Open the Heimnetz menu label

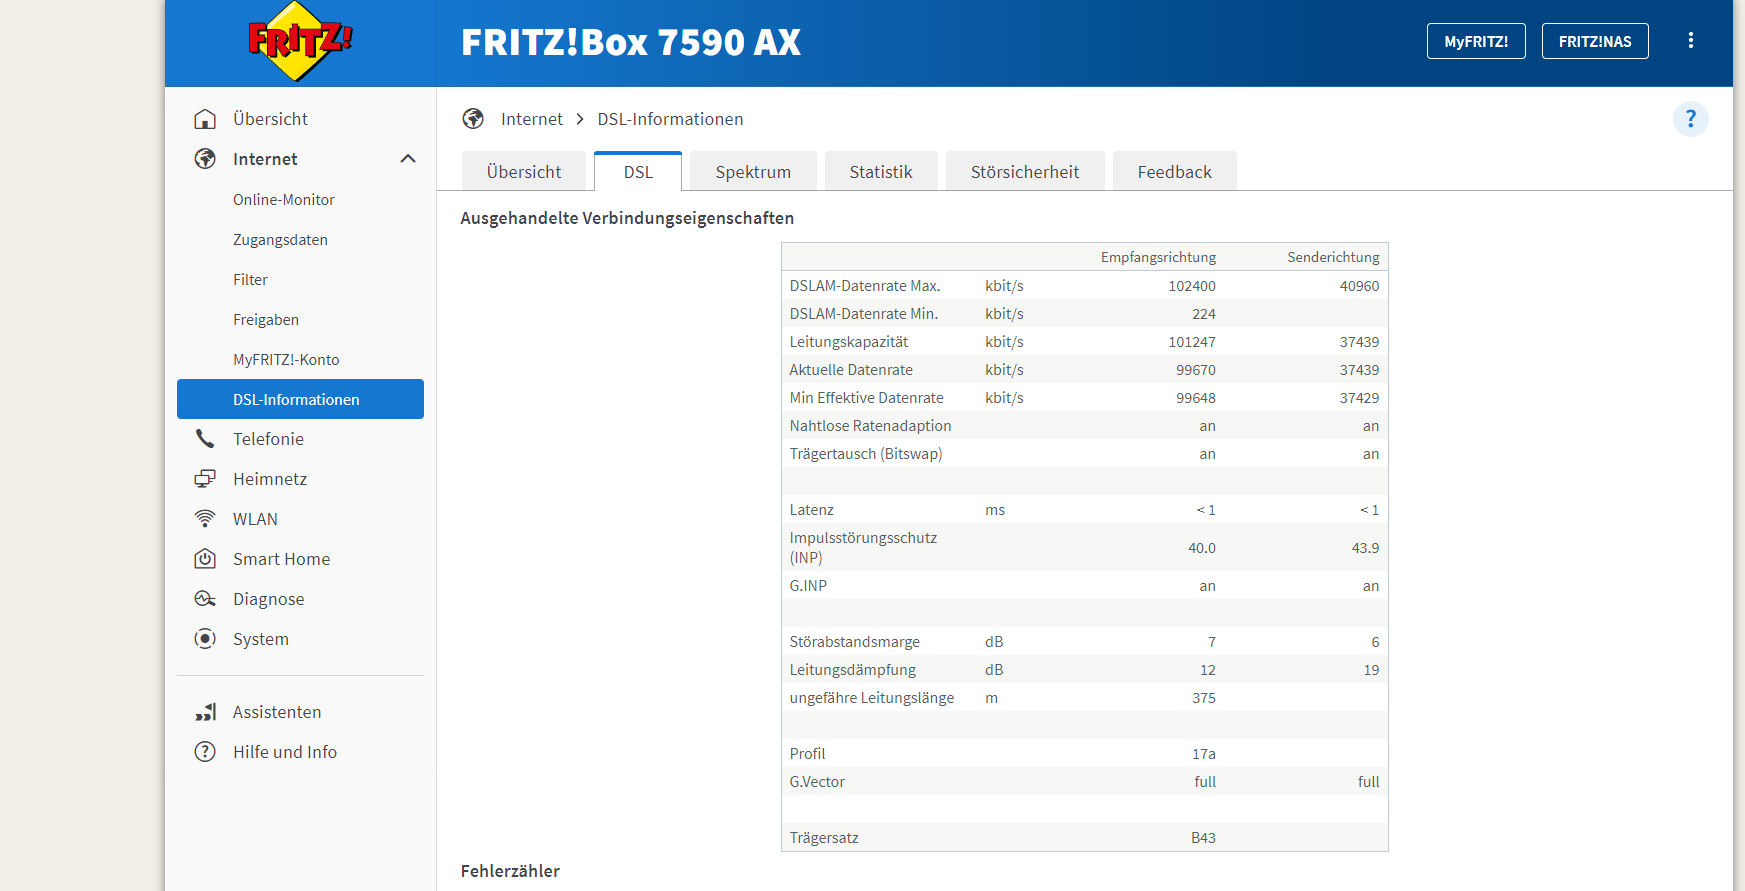(270, 479)
